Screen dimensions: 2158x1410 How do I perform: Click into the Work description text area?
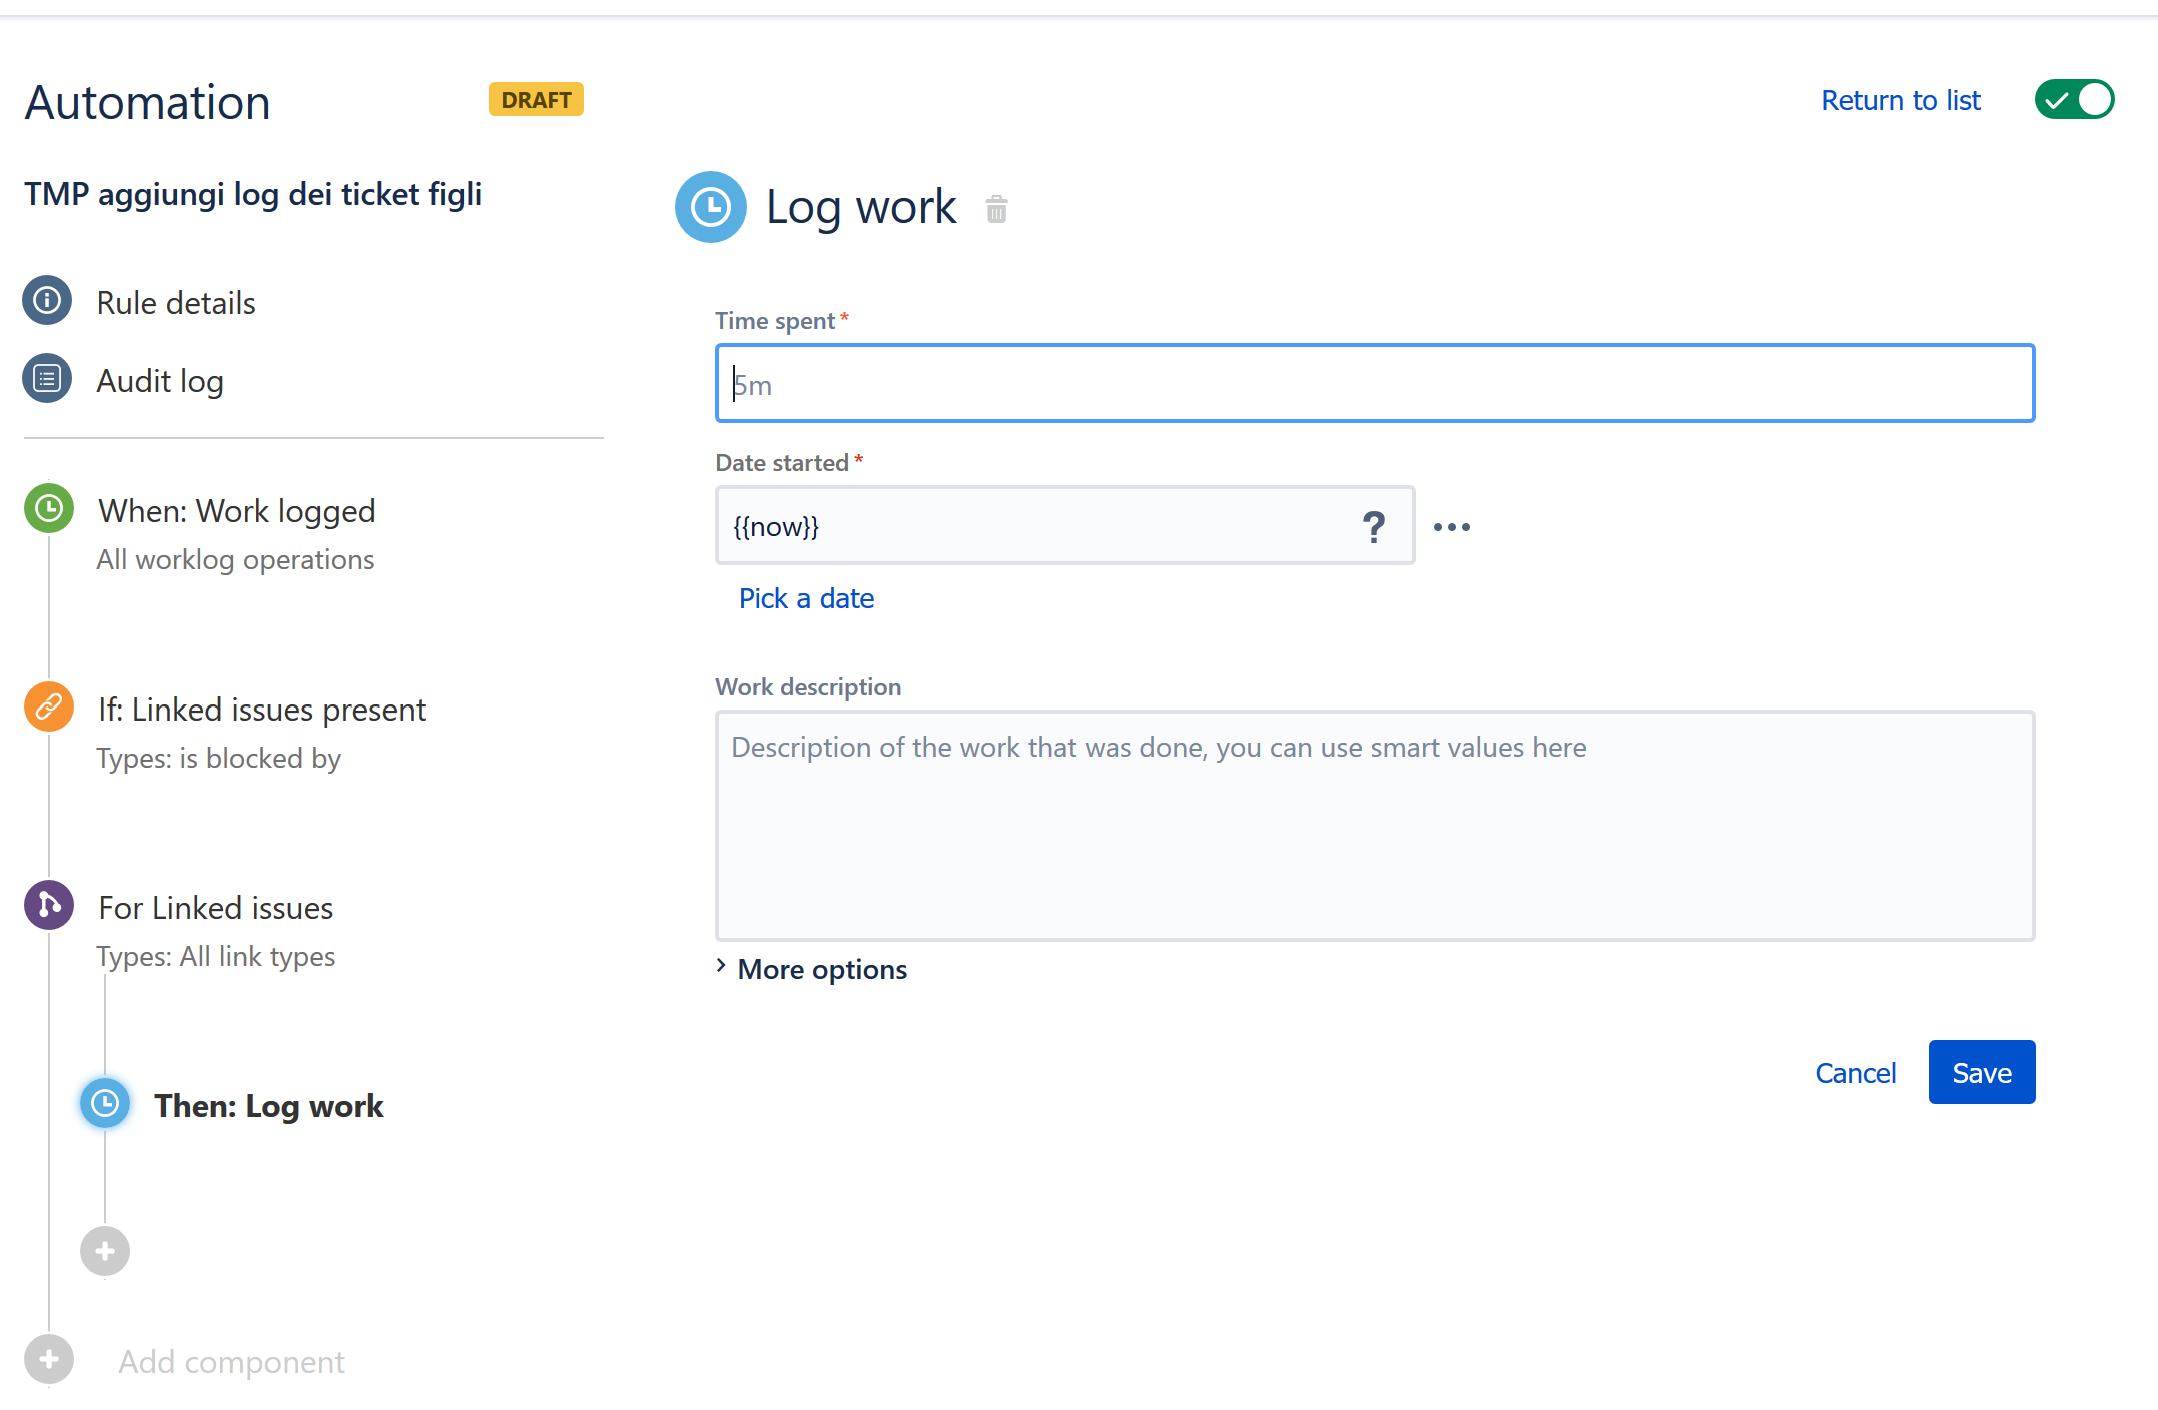(1375, 826)
